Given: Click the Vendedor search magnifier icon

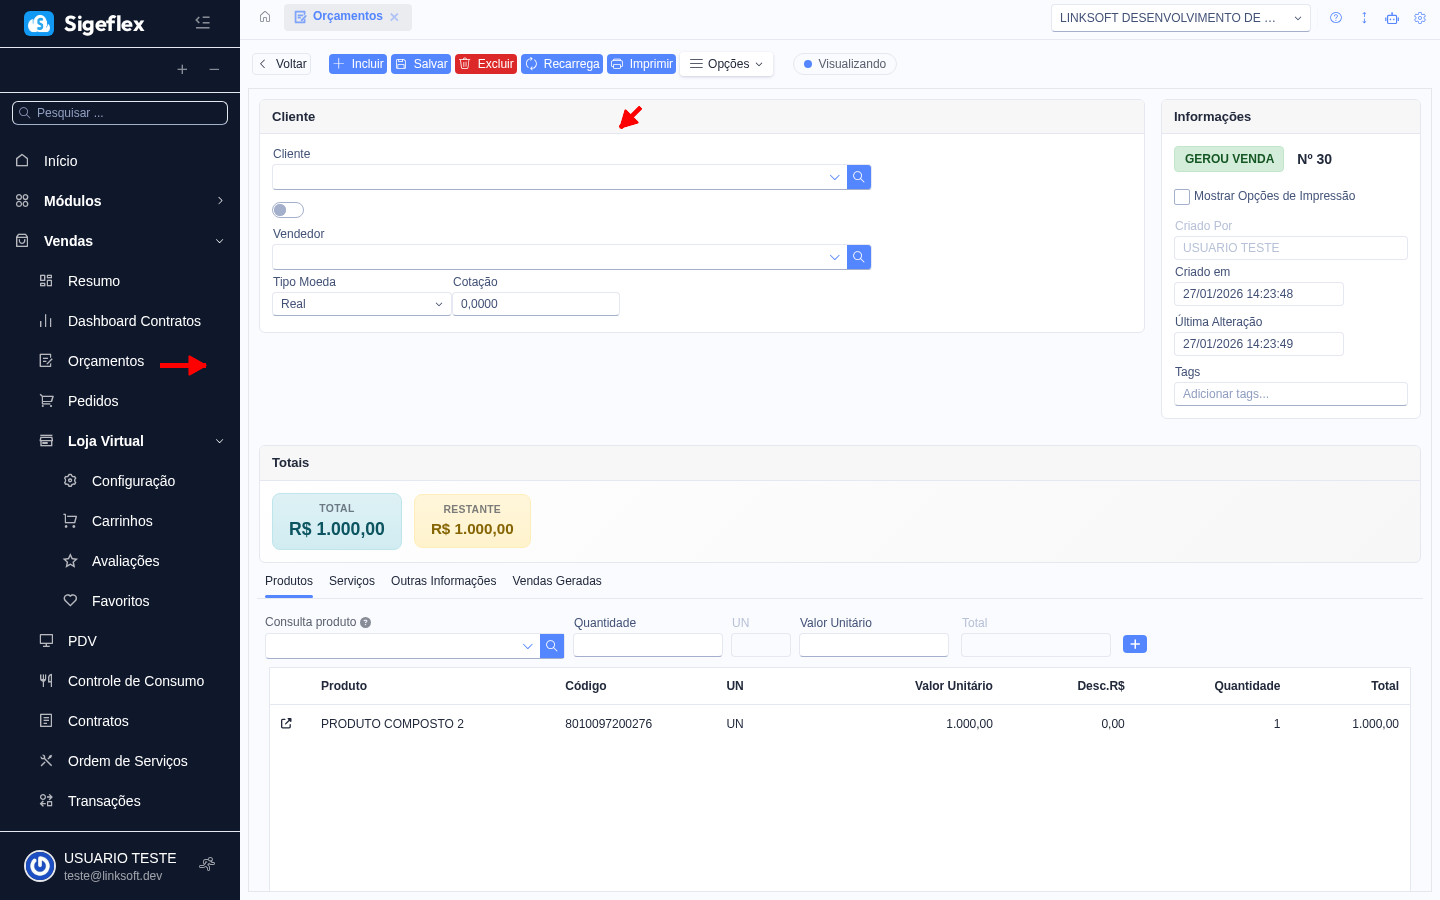Looking at the screenshot, I should [858, 257].
